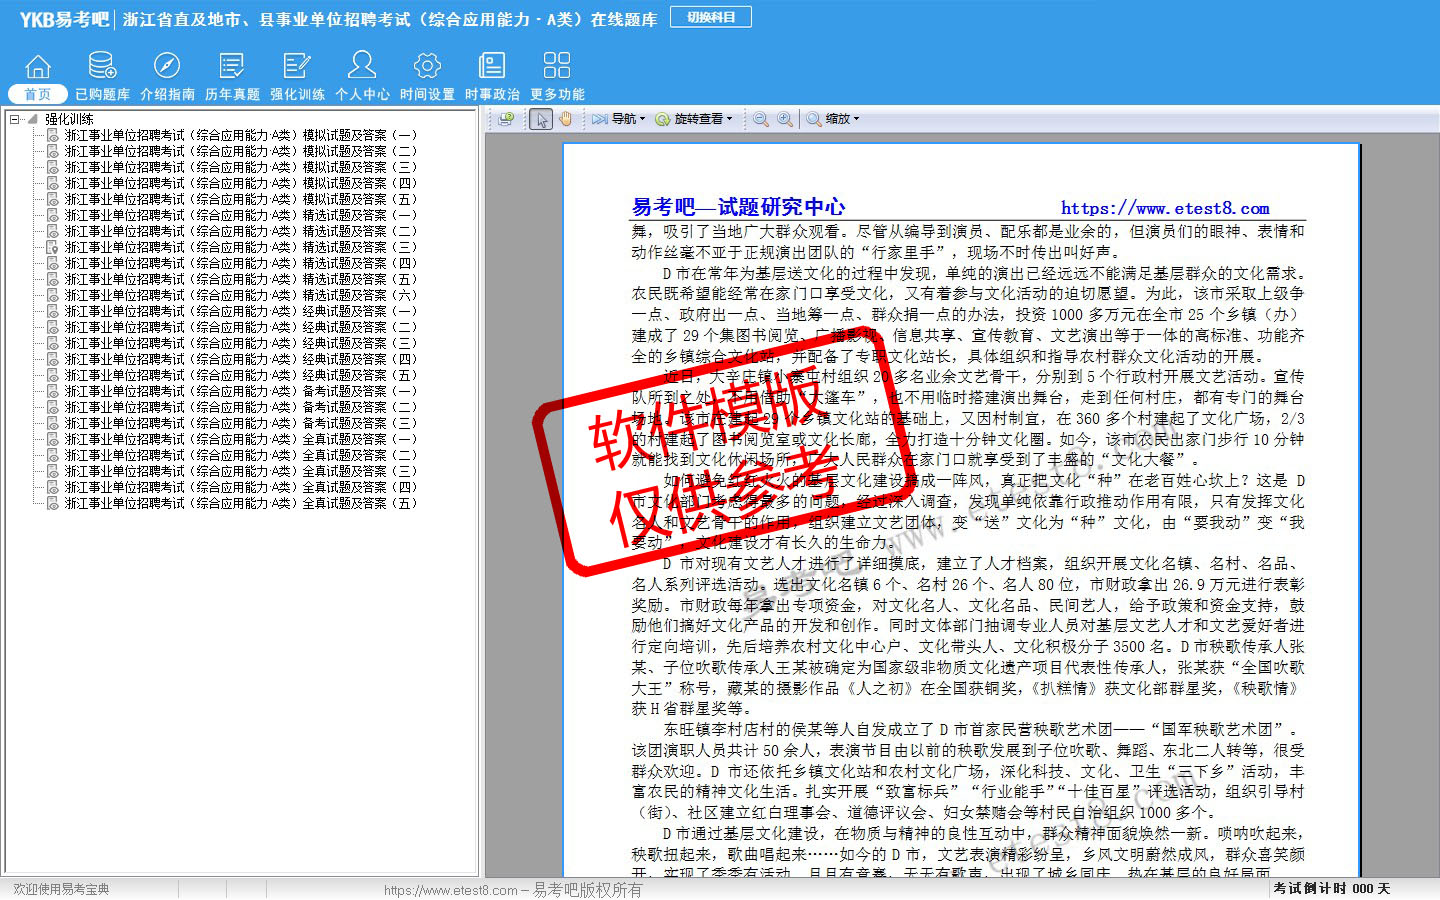Click the zoom in magnifier icon
The image size is (1440, 900).
click(x=785, y=119)
